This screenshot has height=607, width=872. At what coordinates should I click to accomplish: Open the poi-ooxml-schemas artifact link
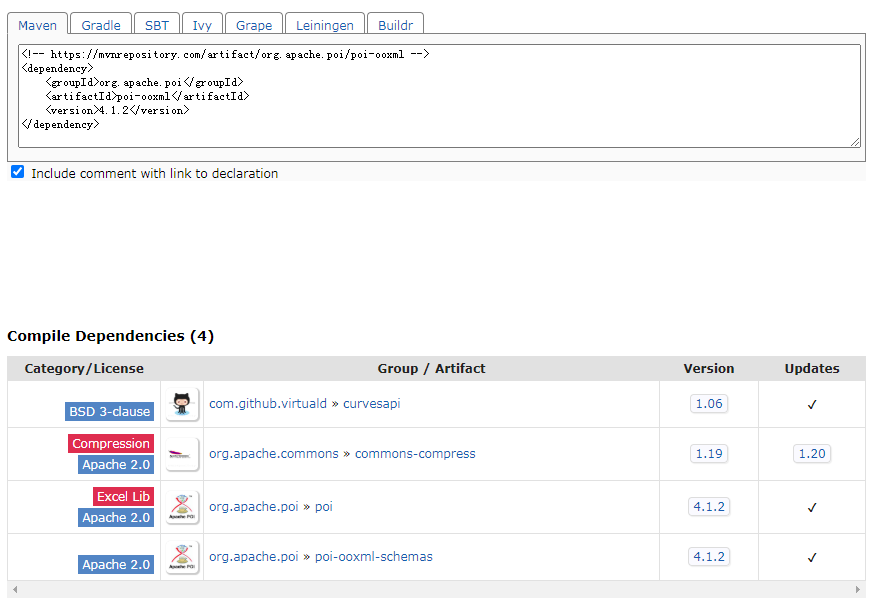pos(374,557)
